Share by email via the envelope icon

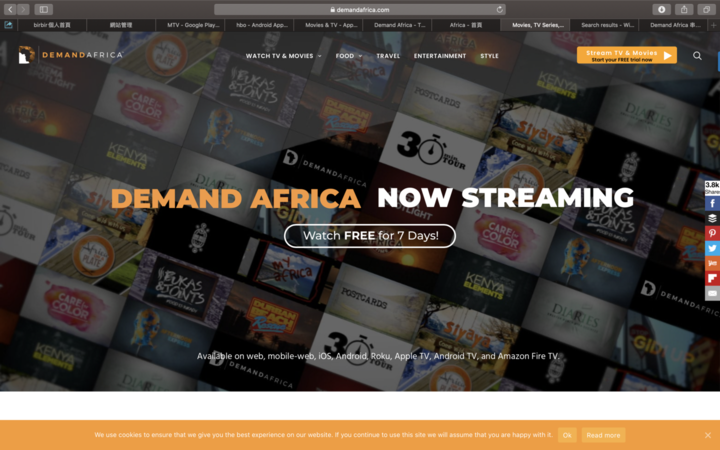click(x=712, y=293)
